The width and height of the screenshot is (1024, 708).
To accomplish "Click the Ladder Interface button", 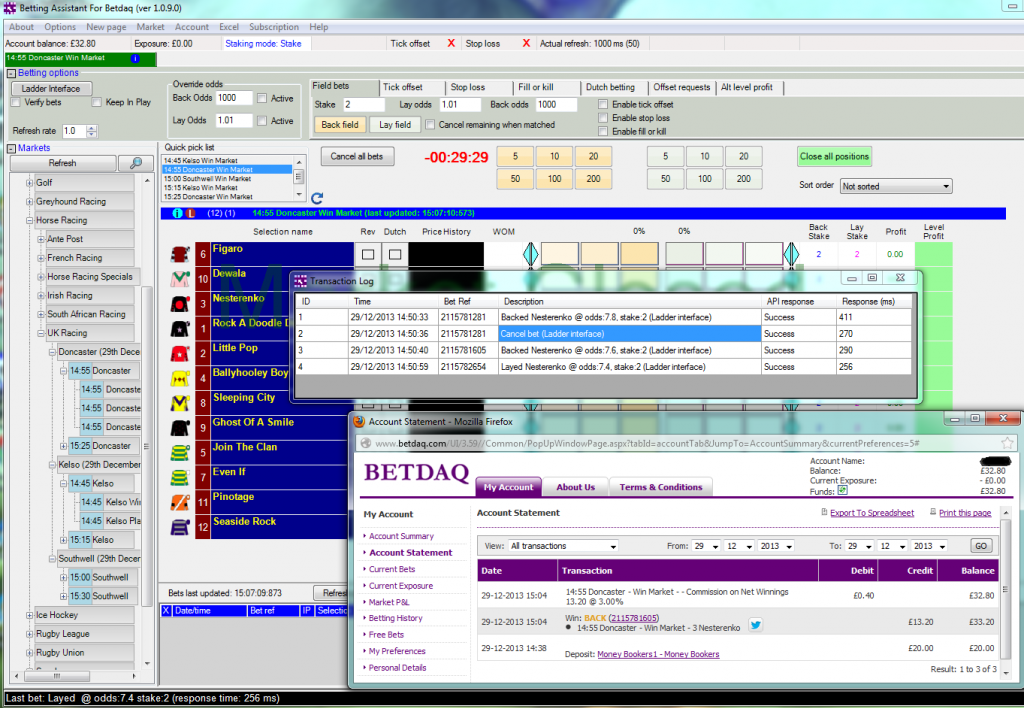I will click(51, 89).
